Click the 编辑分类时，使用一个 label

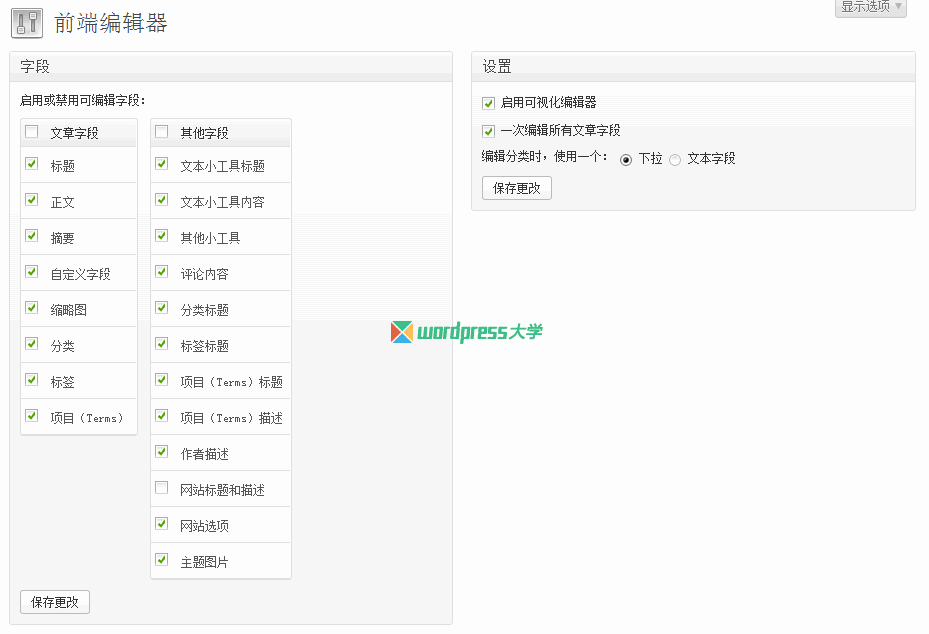544,156
